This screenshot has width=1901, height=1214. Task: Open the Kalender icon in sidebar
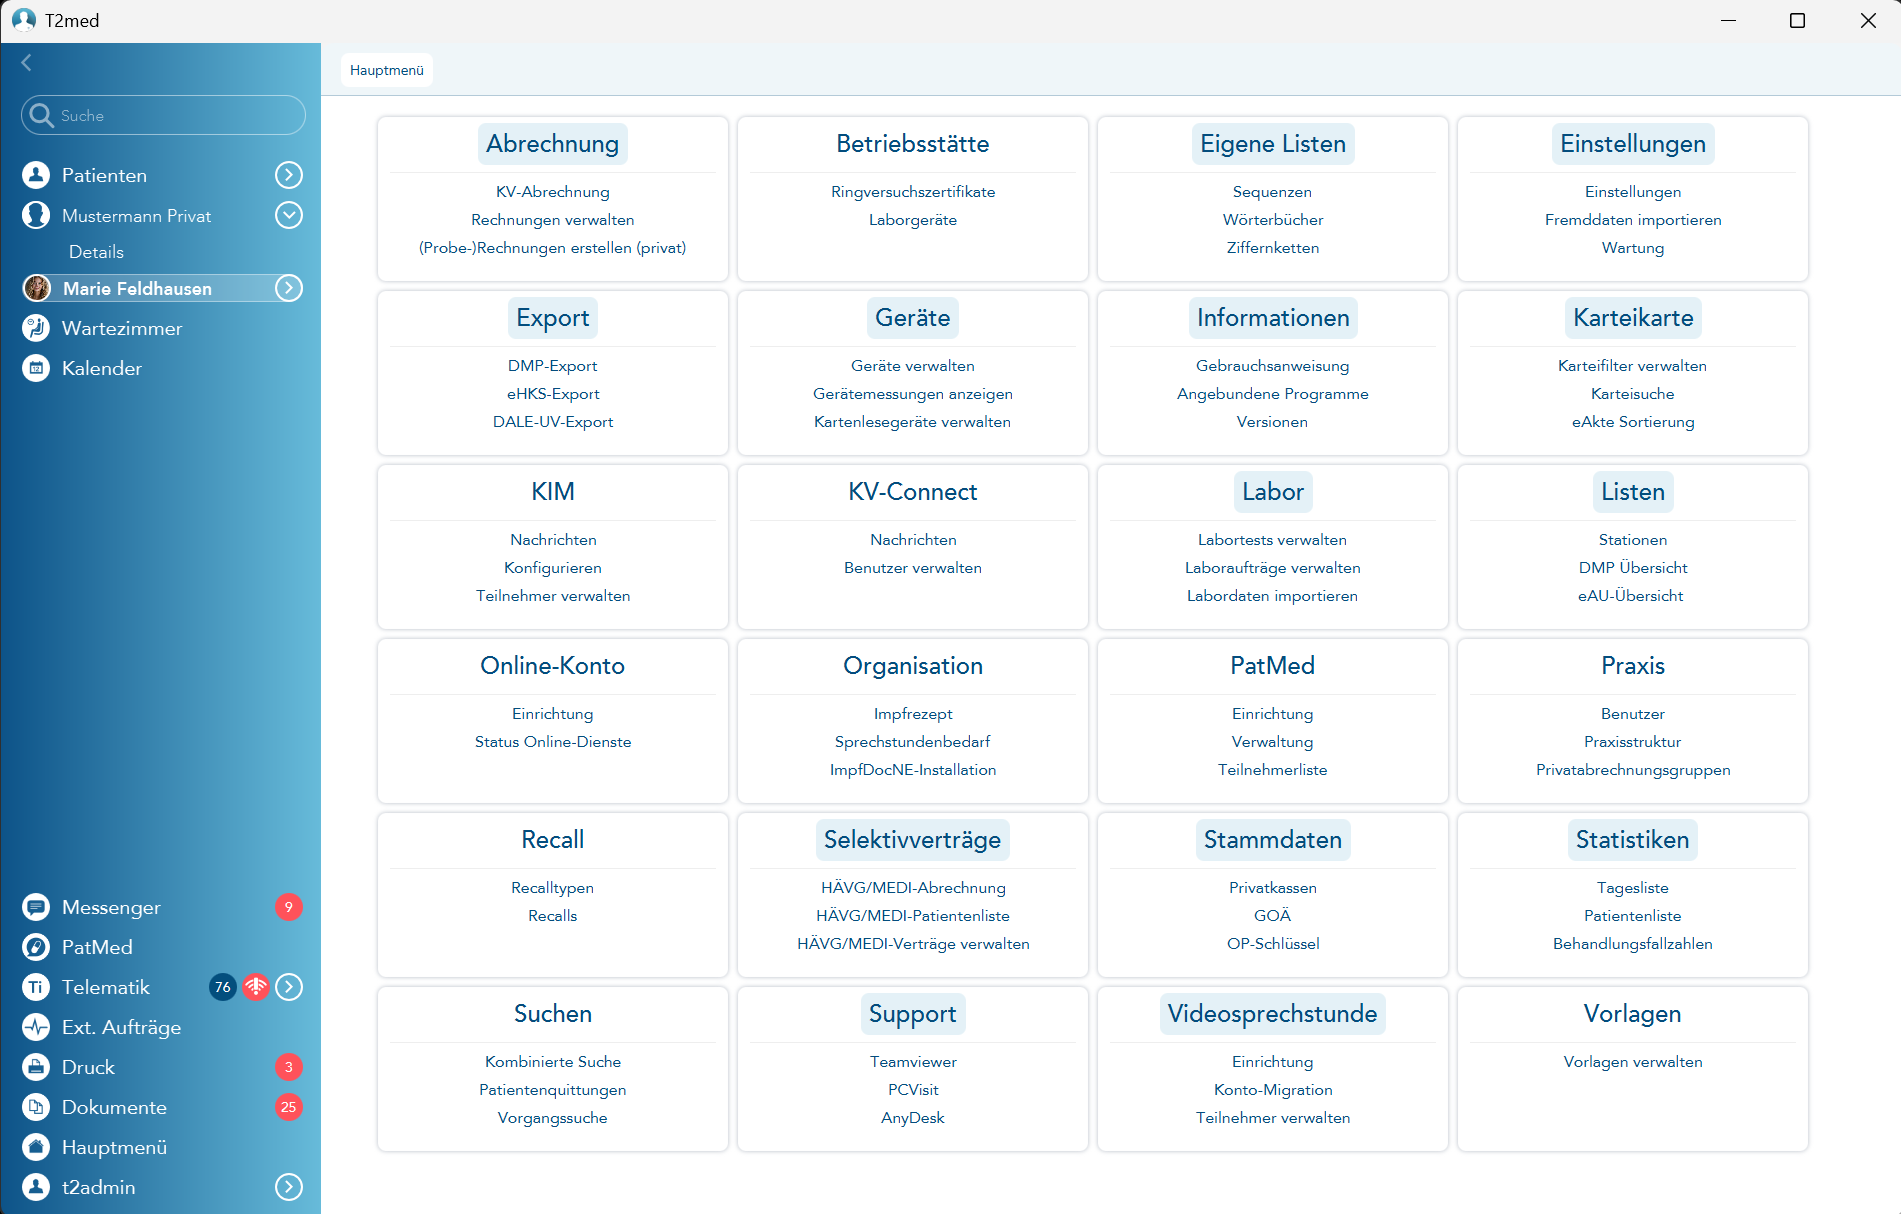(36, 368)
